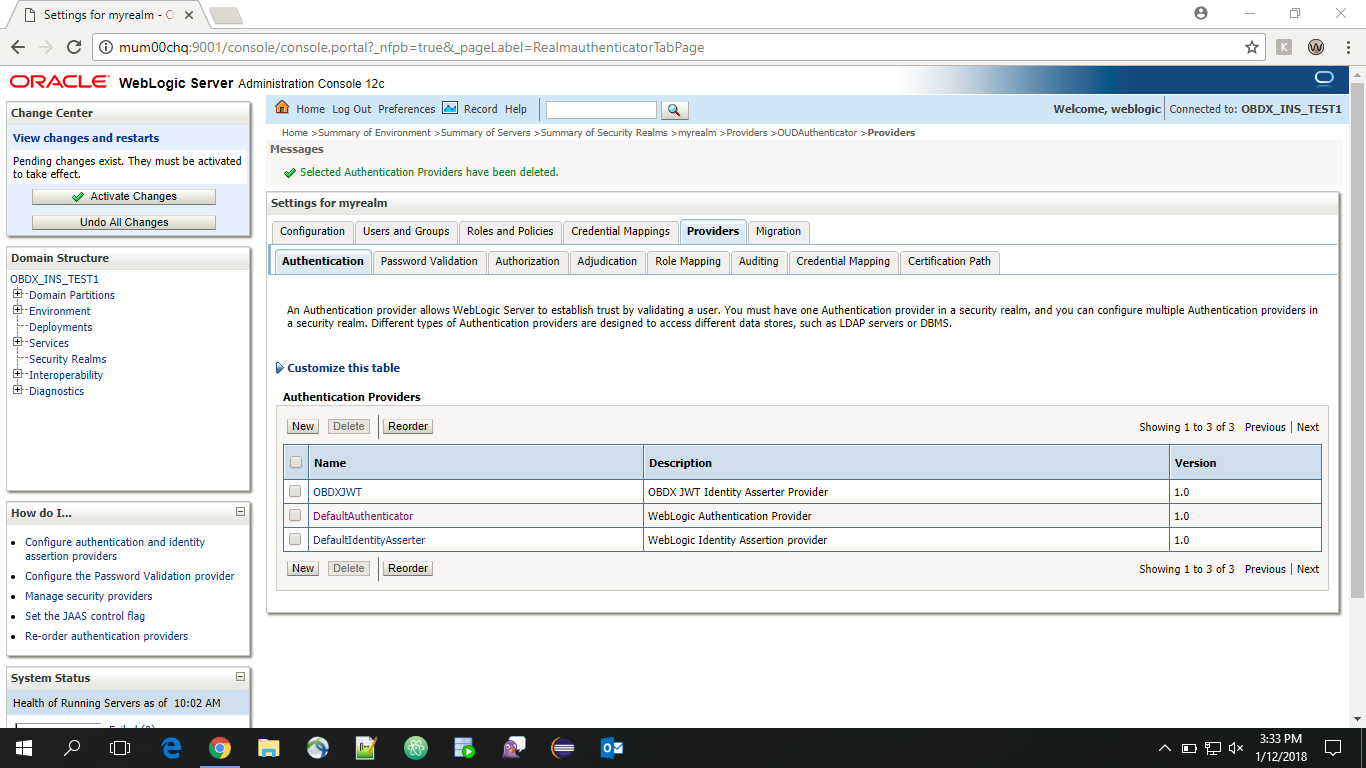Expand Customize this table

click(x=337, y=368)
